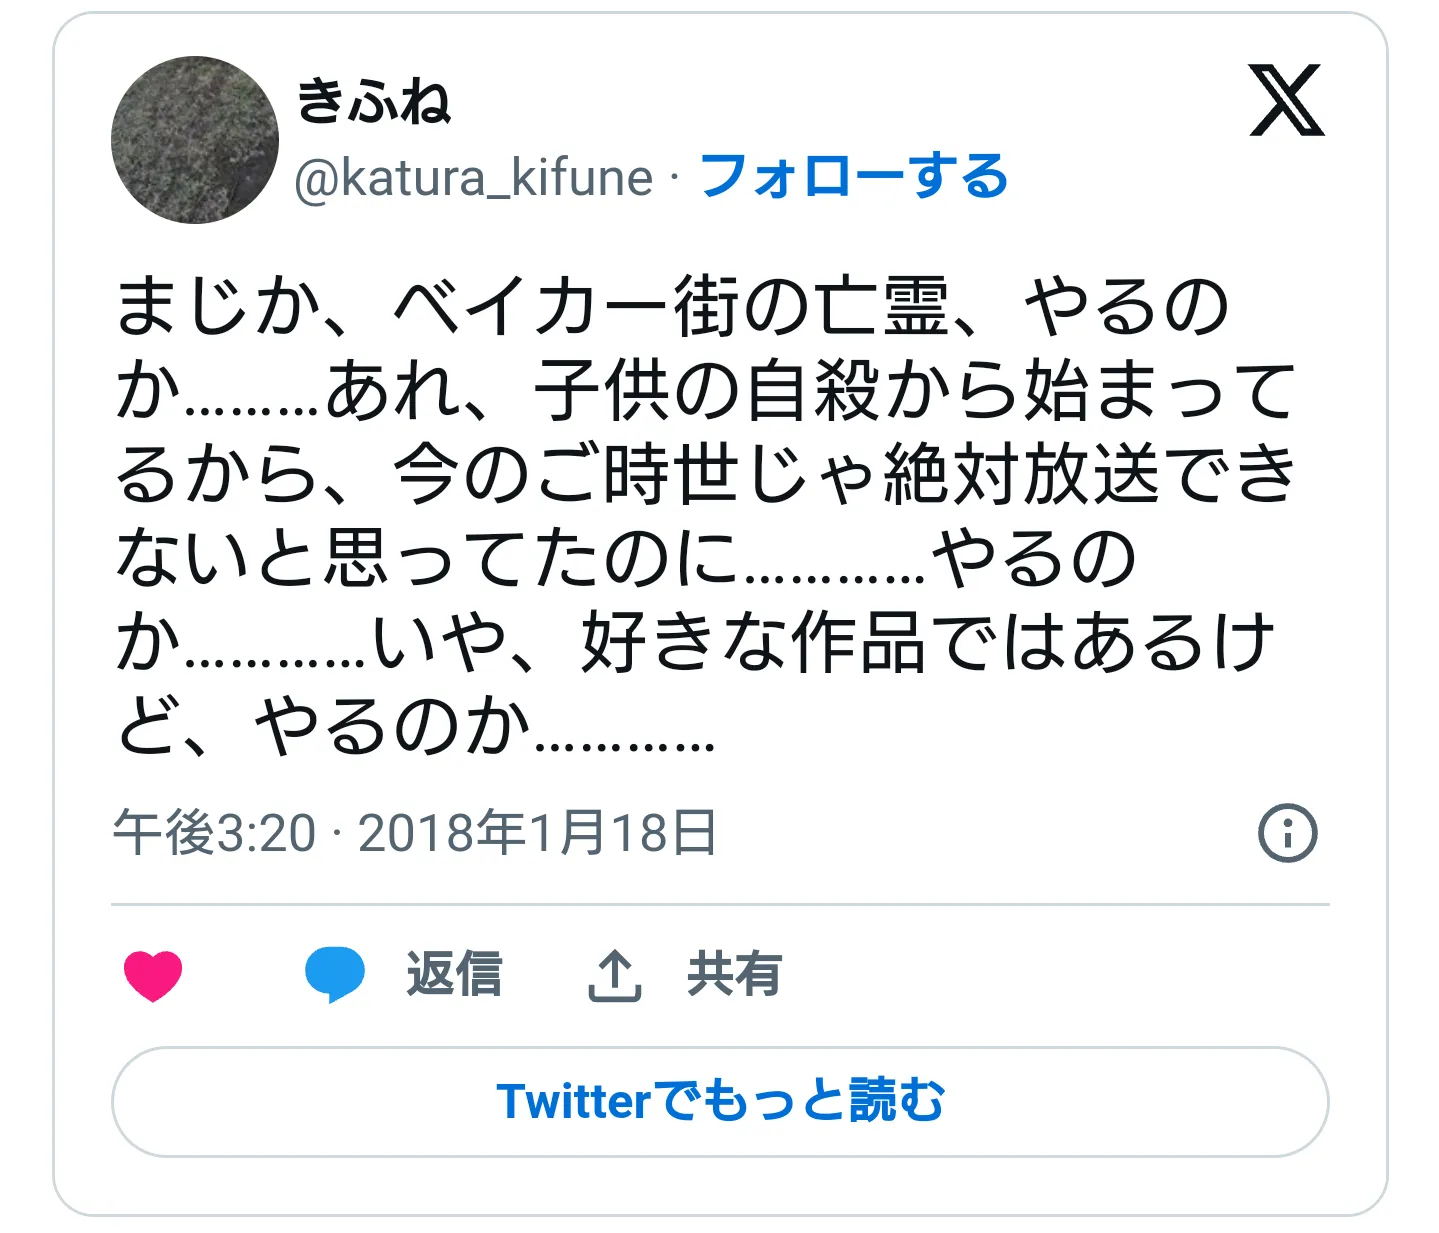The height and width of the screenshot is (1233, 1439).
Task: Open the X logo in the tweet header
Action: click(x=1286, y=100)
